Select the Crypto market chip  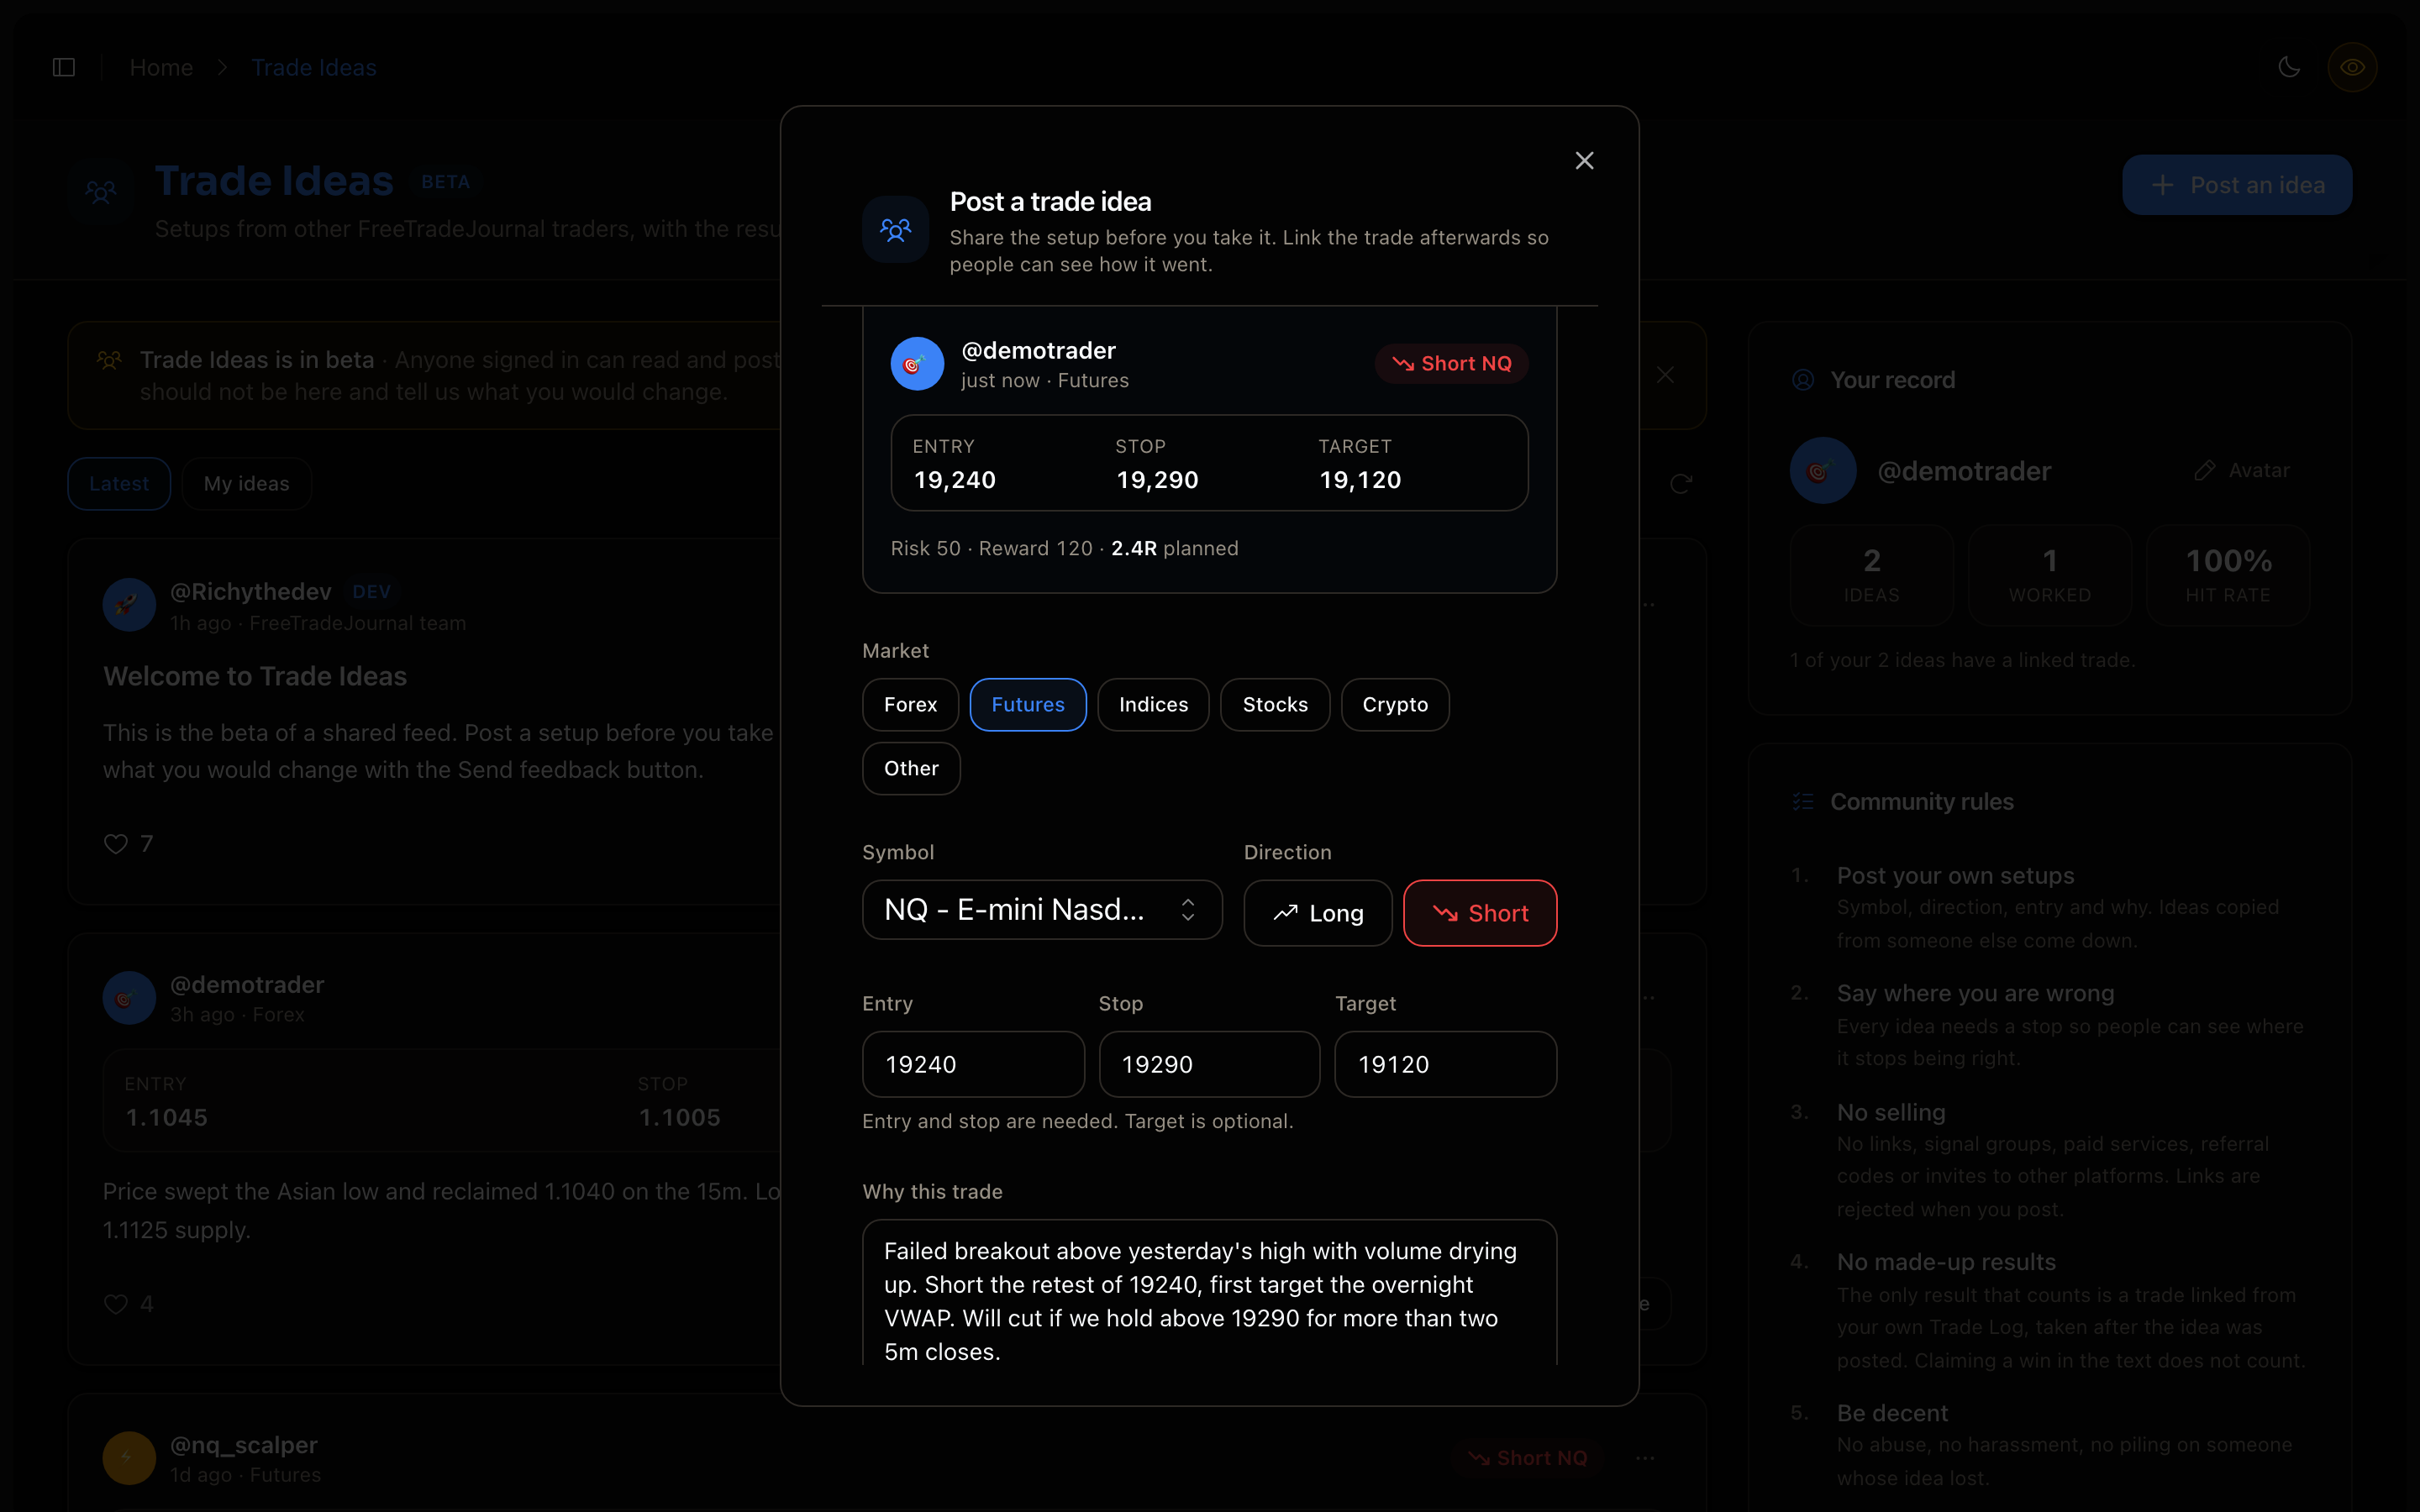(1395, 705)
